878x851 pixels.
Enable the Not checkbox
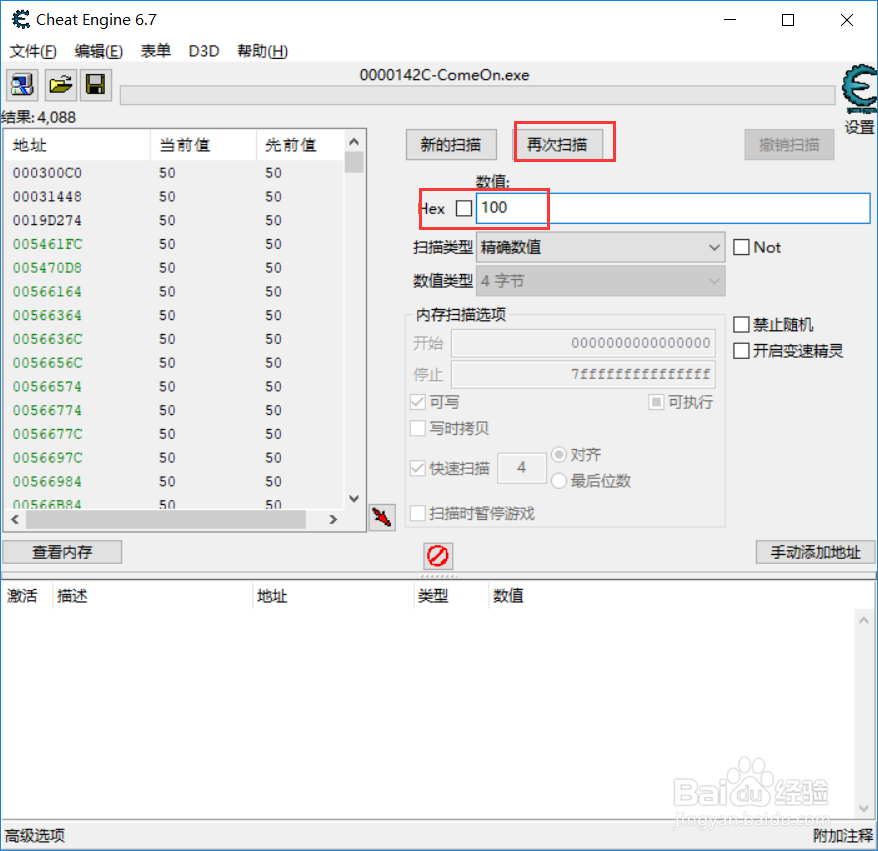click(x=741, y=247)
